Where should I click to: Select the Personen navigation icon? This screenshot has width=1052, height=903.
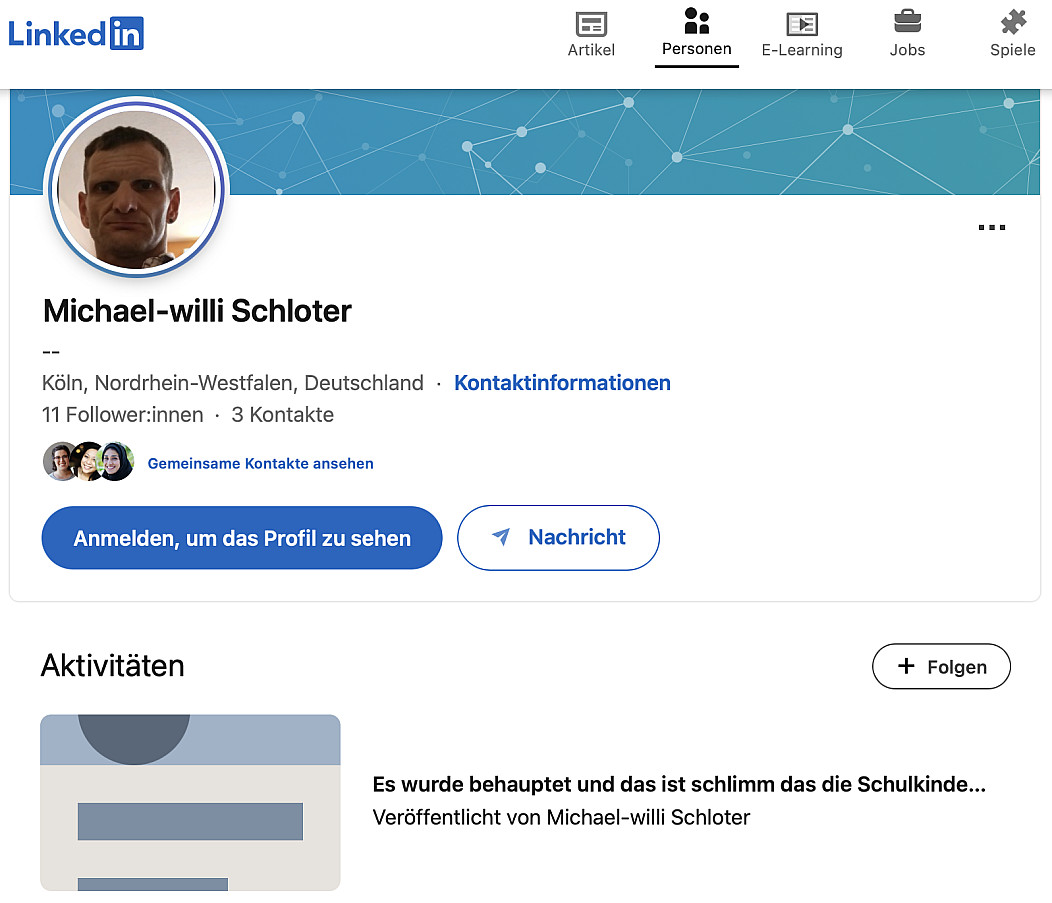[696, 22]
